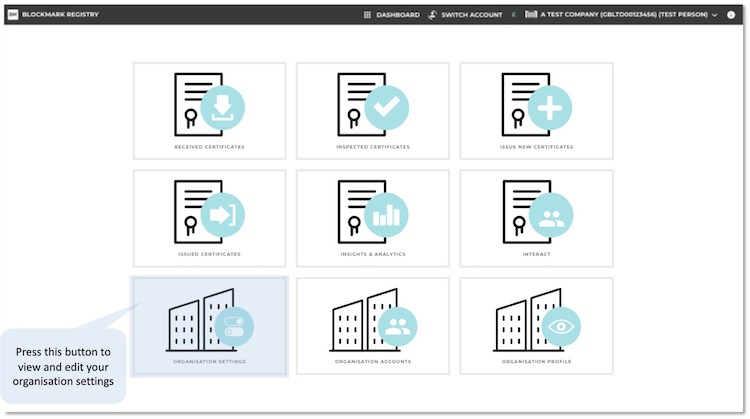Click the toggle icon on Organisation Settings
Image resolution: width=750 pixels, height=419 pixels.
tap(234, 326)
